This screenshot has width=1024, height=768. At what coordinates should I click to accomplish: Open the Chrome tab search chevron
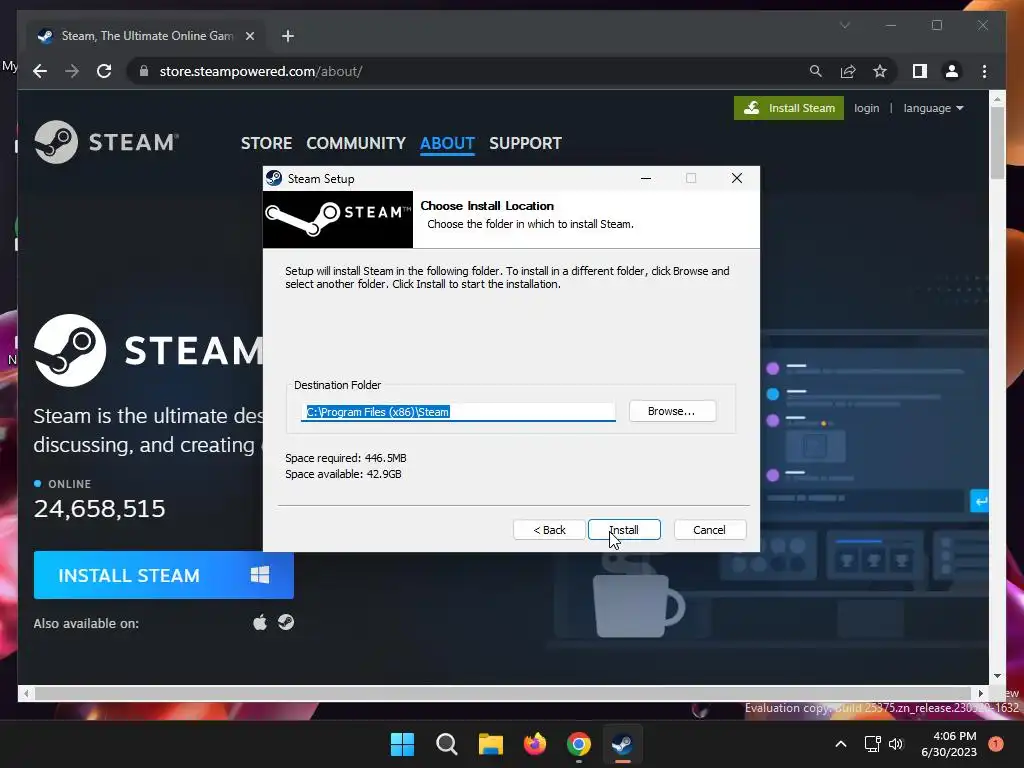point(844,25)
